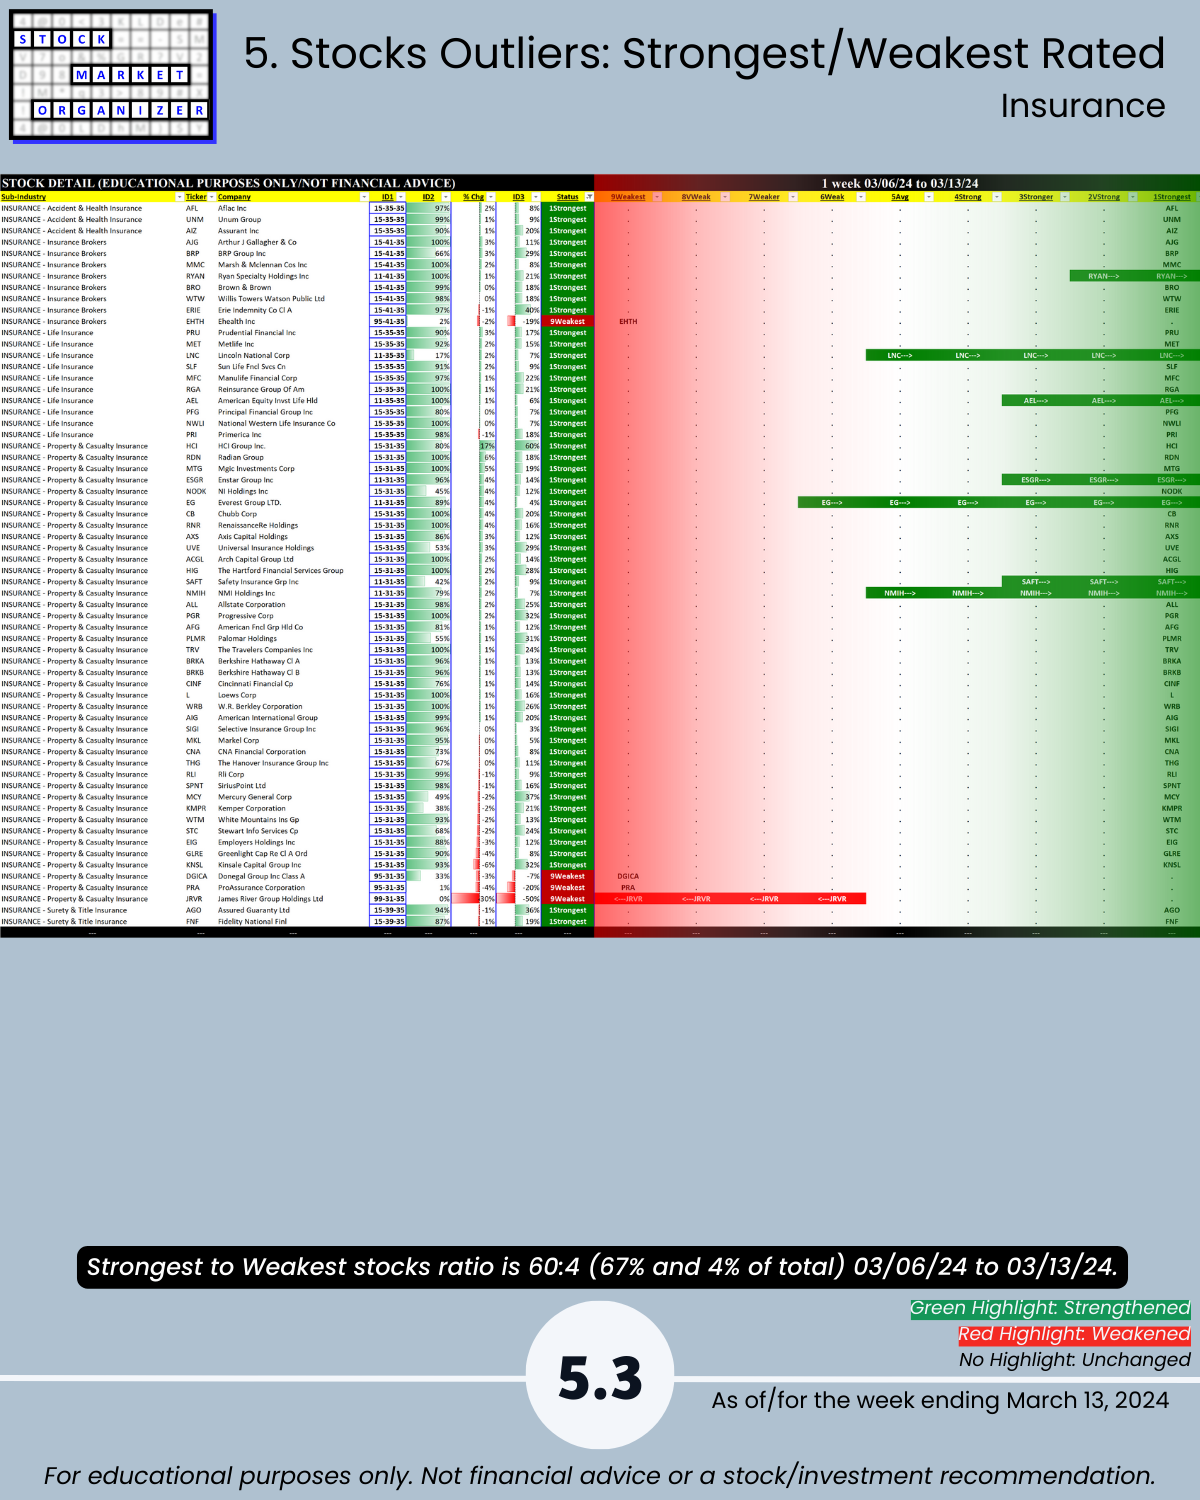Select the Assured Guaranty Ltd cell
The image size is (1200, 1500).
[254, 910]
